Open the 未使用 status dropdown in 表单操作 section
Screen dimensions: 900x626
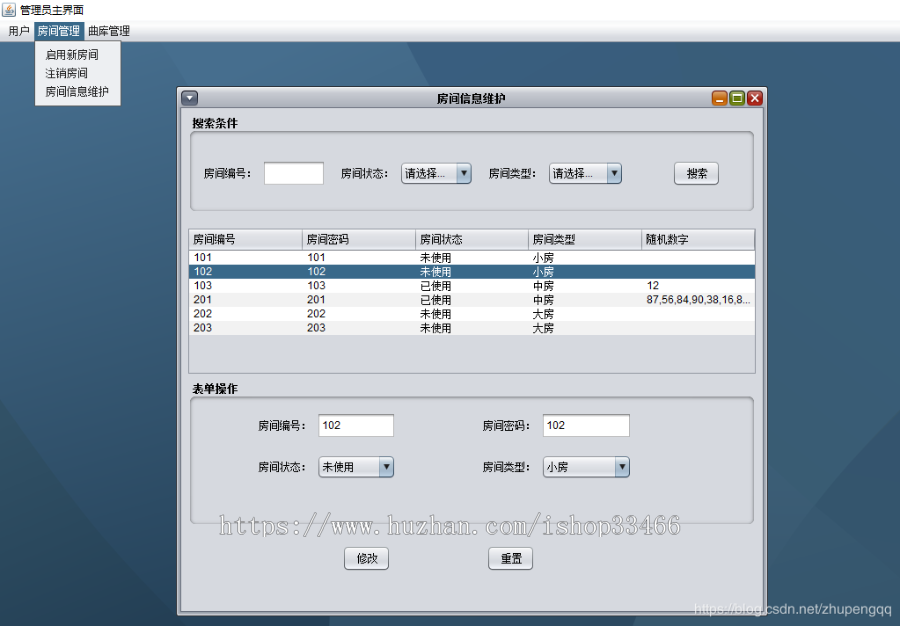point(386,467)
